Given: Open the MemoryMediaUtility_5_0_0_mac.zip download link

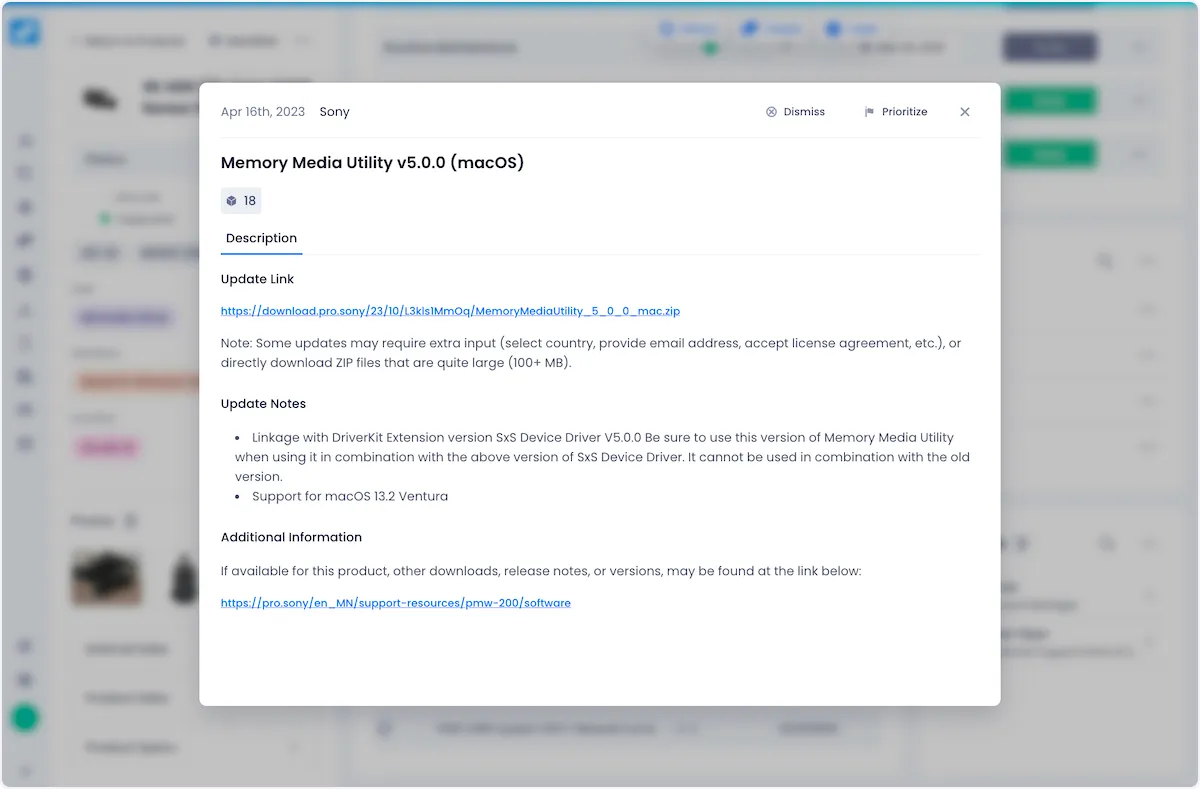Looking at the screenshot, I should coord(450,311).
